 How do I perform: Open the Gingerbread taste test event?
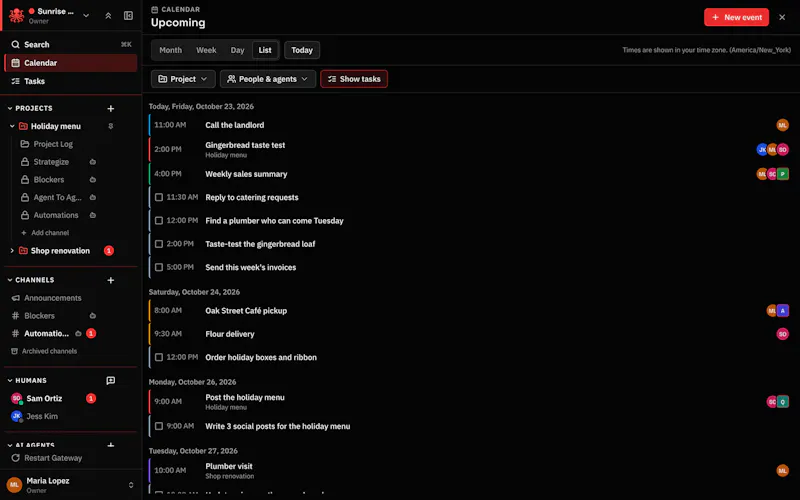point(469,149)
